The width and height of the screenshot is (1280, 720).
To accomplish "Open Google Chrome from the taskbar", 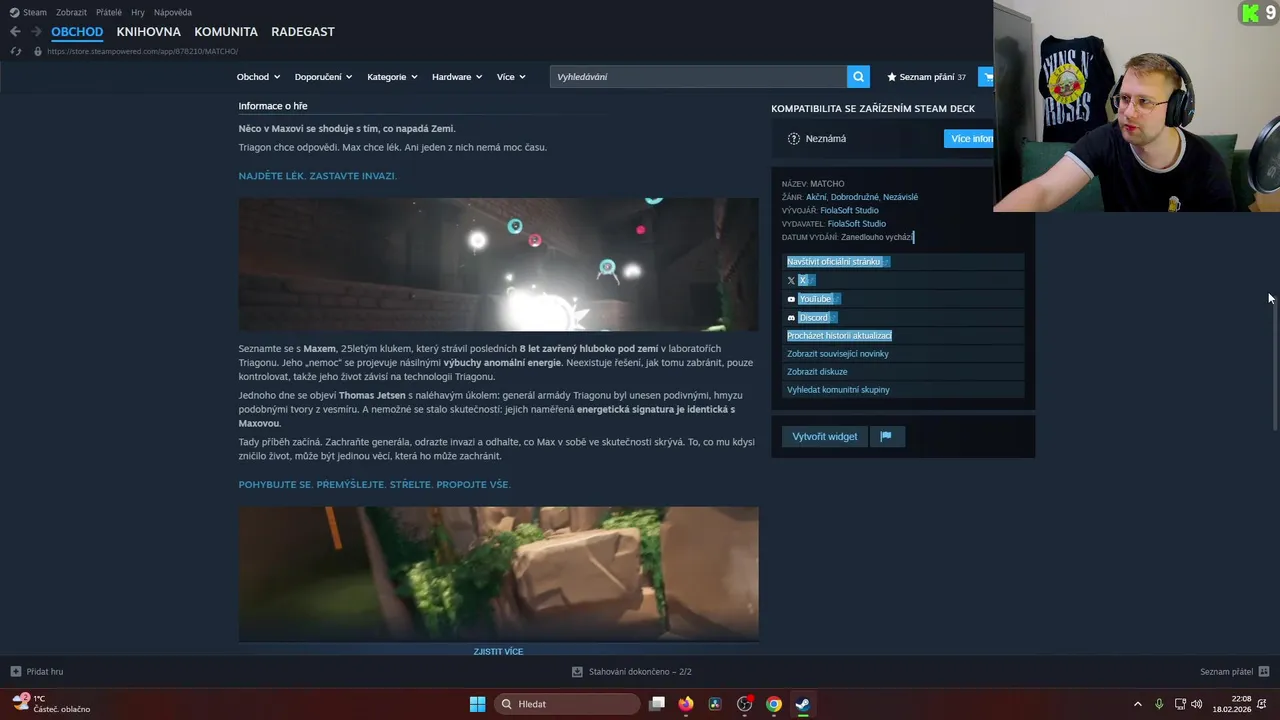I will (774, 704).
